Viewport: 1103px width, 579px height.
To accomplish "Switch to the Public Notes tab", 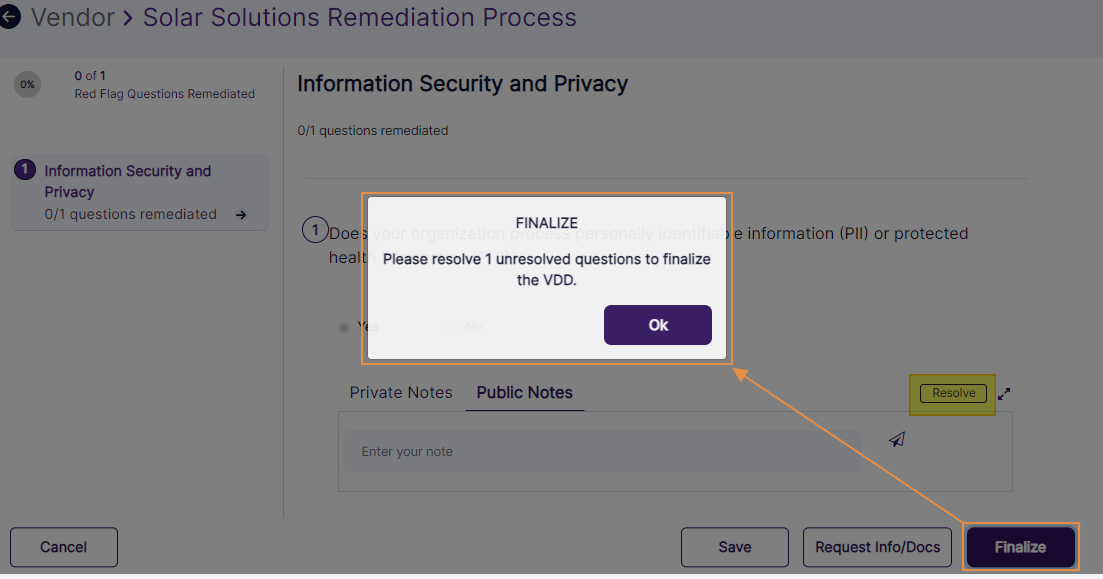I will (x=524, y=392).
